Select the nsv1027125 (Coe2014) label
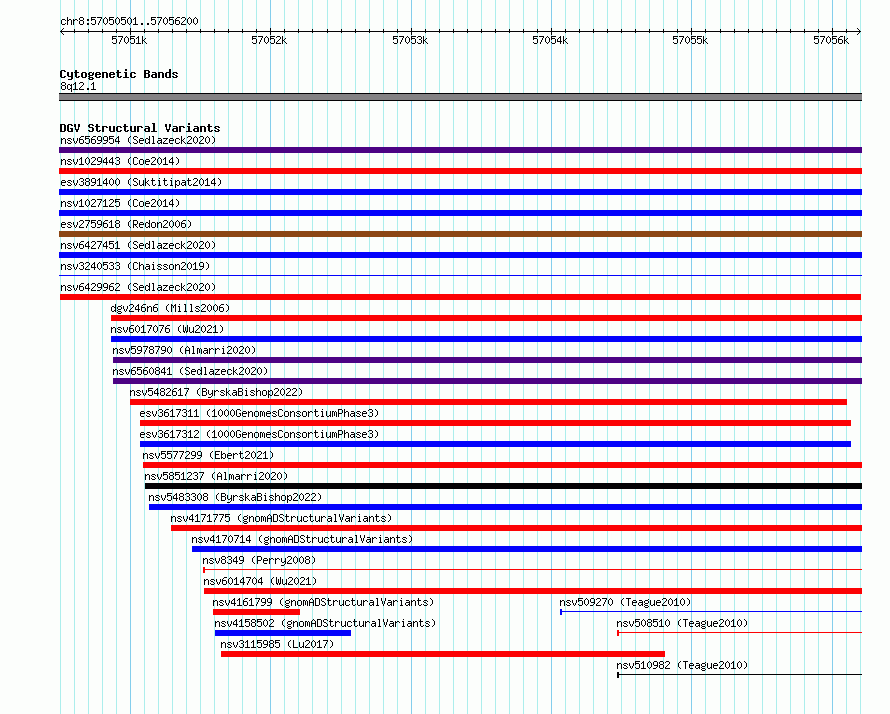 click(x=120, y=203)
